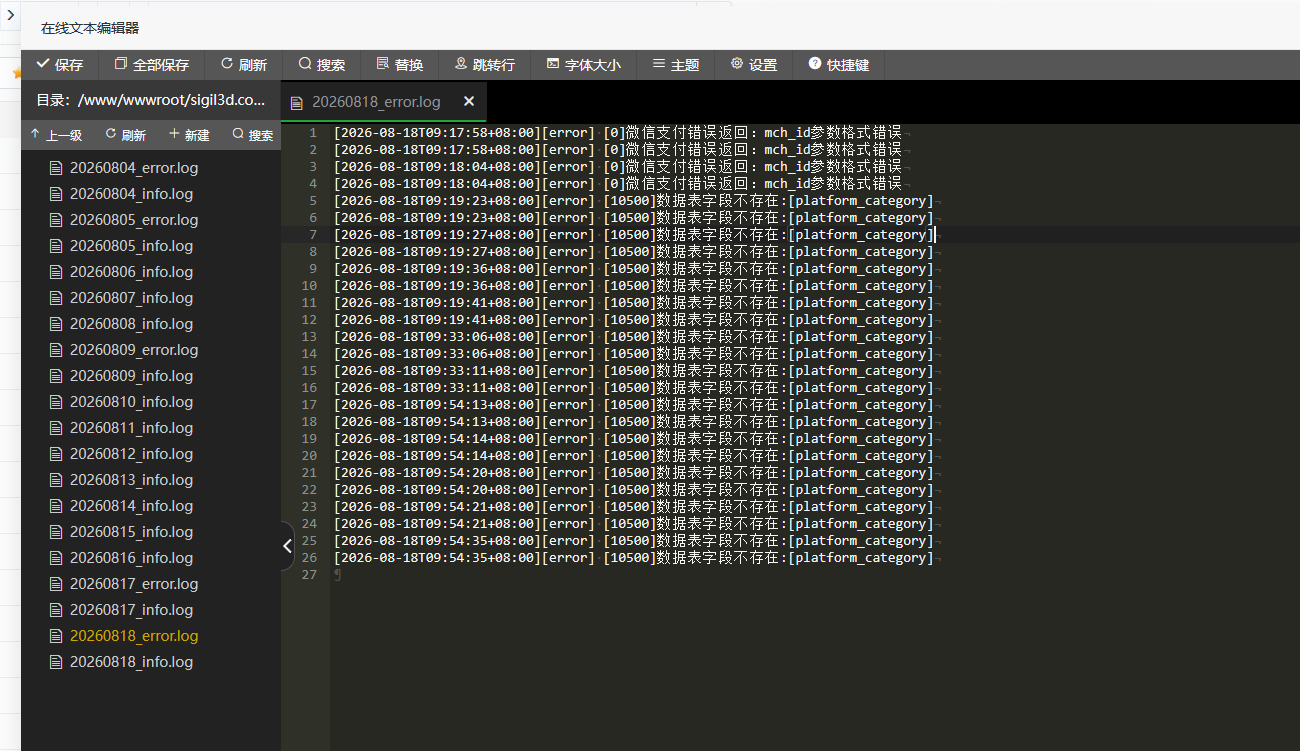Open file 20260809_error.log
This screenshot has height=751, width=1300.
[x=134, y=350]
